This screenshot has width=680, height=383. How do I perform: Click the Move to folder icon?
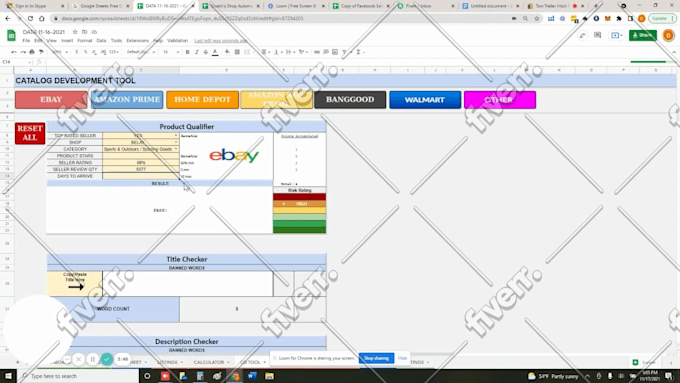tap(85, 32)
